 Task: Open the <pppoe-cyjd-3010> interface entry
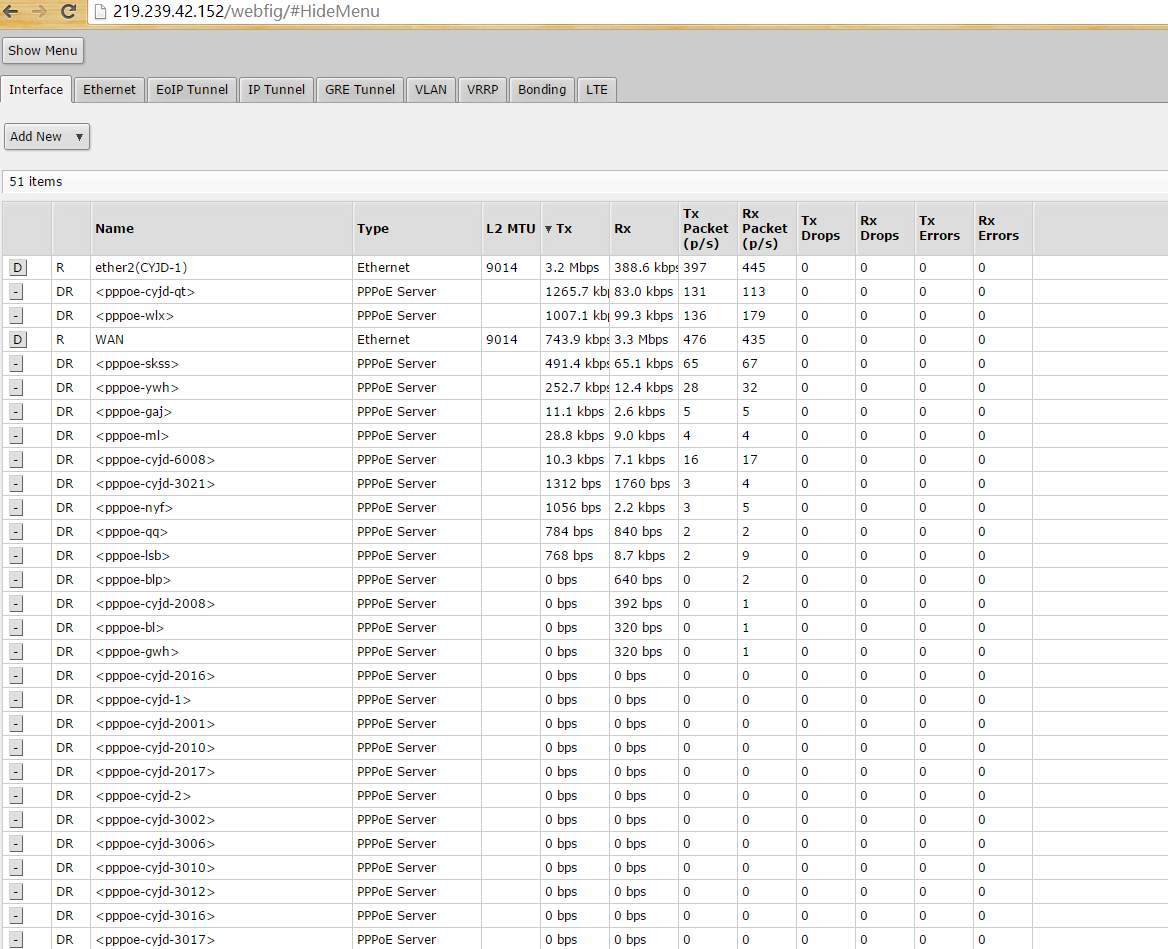pos(155,868)
